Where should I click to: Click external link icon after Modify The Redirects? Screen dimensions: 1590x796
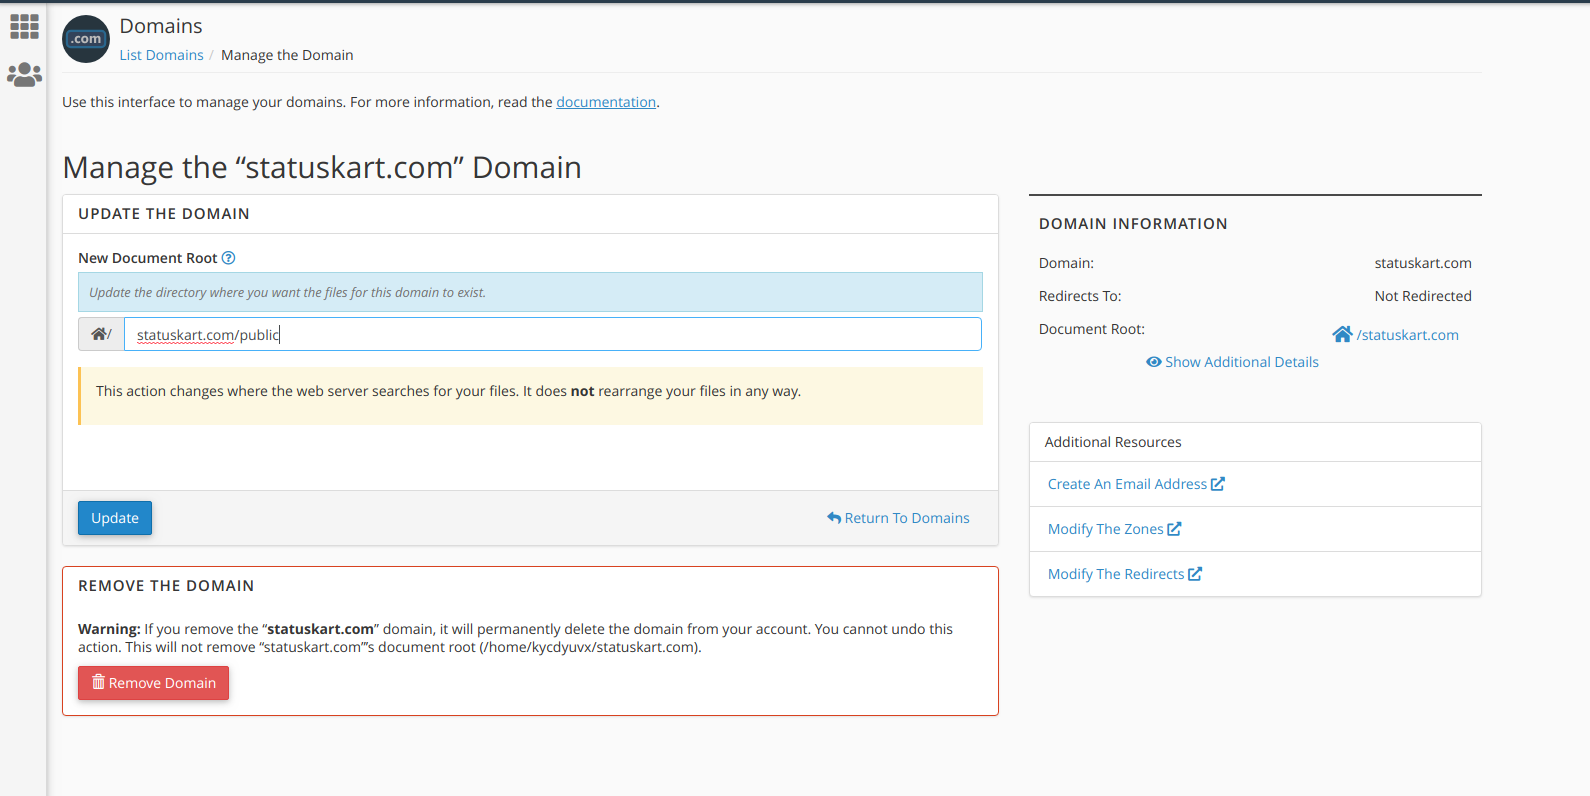click(x=1195, y=574)
